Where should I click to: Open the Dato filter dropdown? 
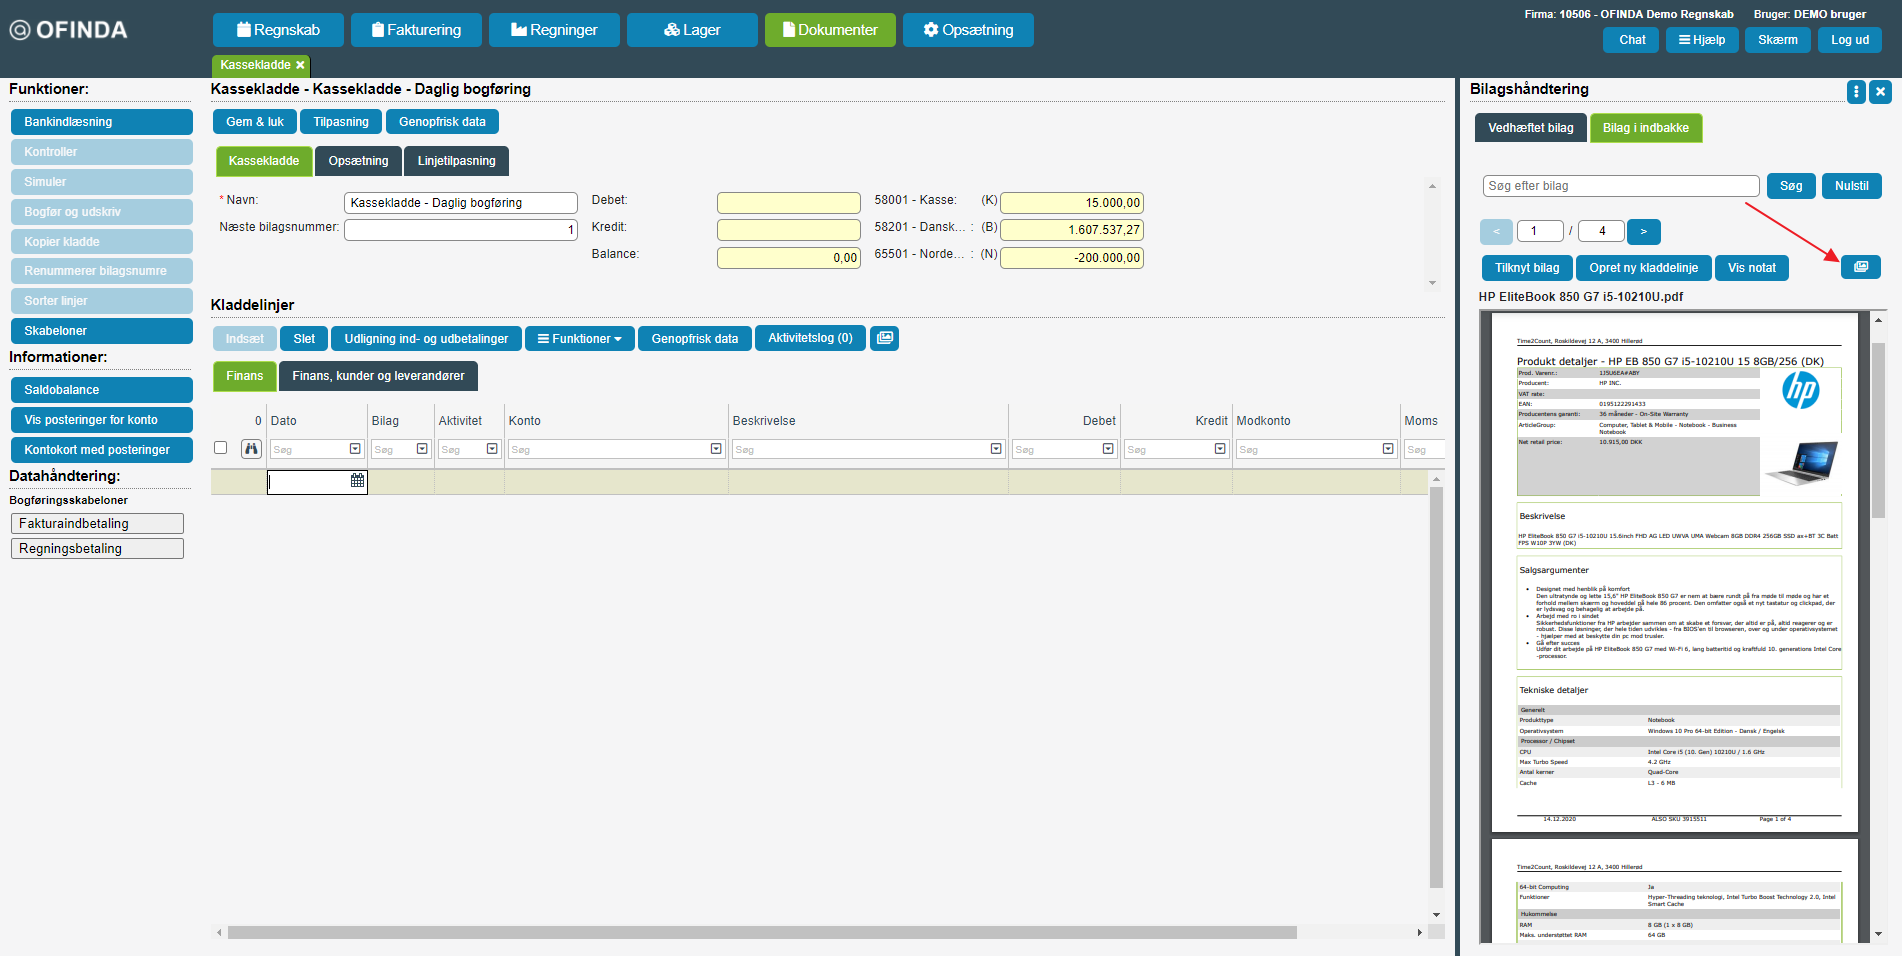[355, 449]
